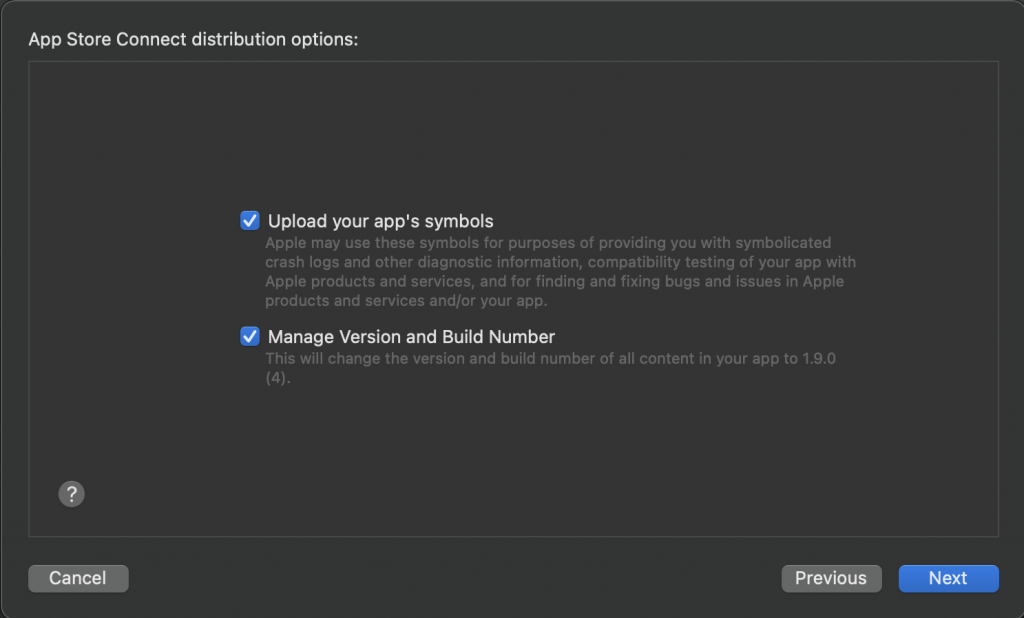Click the symbols description paragraph starting "Apple may use"
Screen dimensions: 1024x618
tap(560, 272)
